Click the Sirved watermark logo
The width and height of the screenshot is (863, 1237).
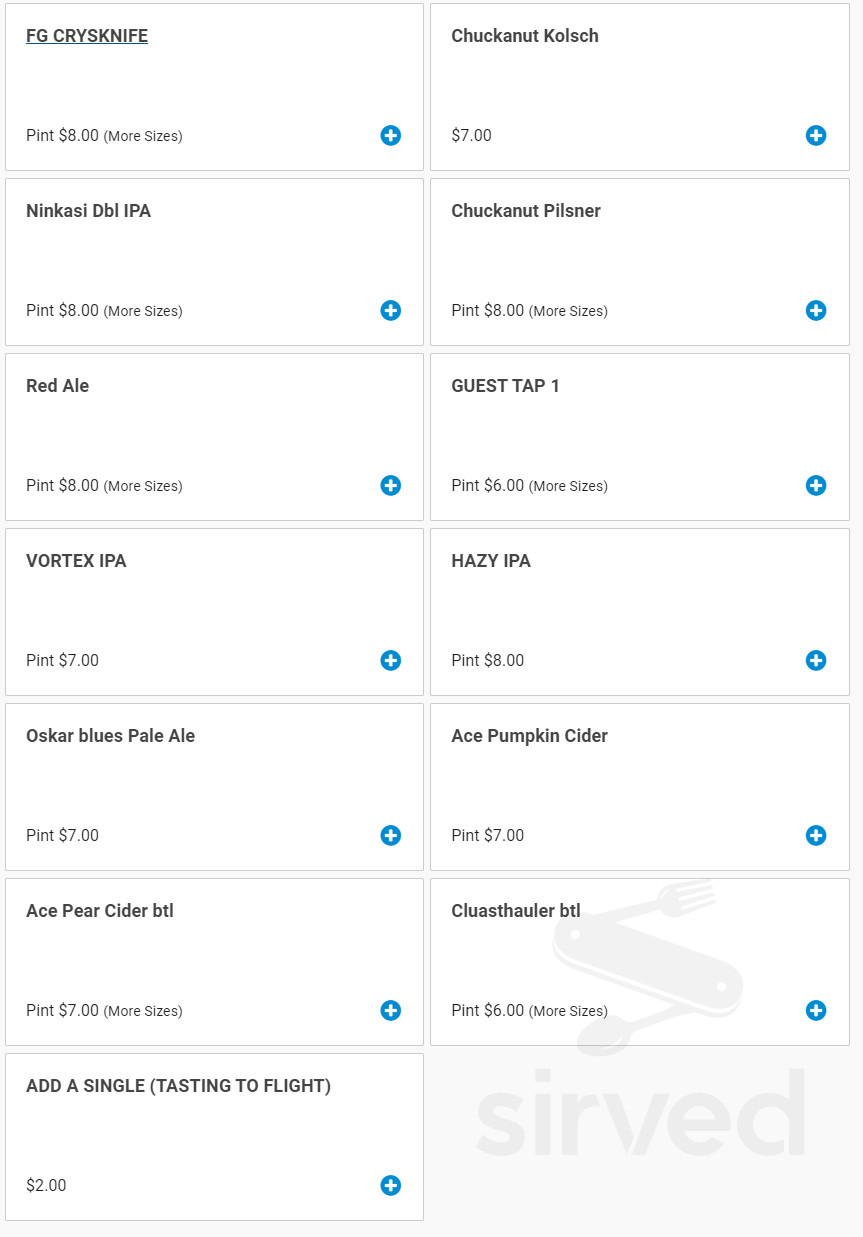(640, 1110)
